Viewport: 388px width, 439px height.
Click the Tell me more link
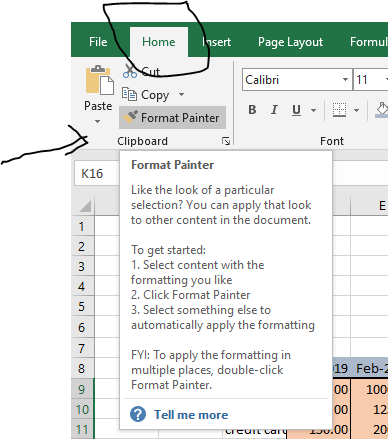click(191, 415)
